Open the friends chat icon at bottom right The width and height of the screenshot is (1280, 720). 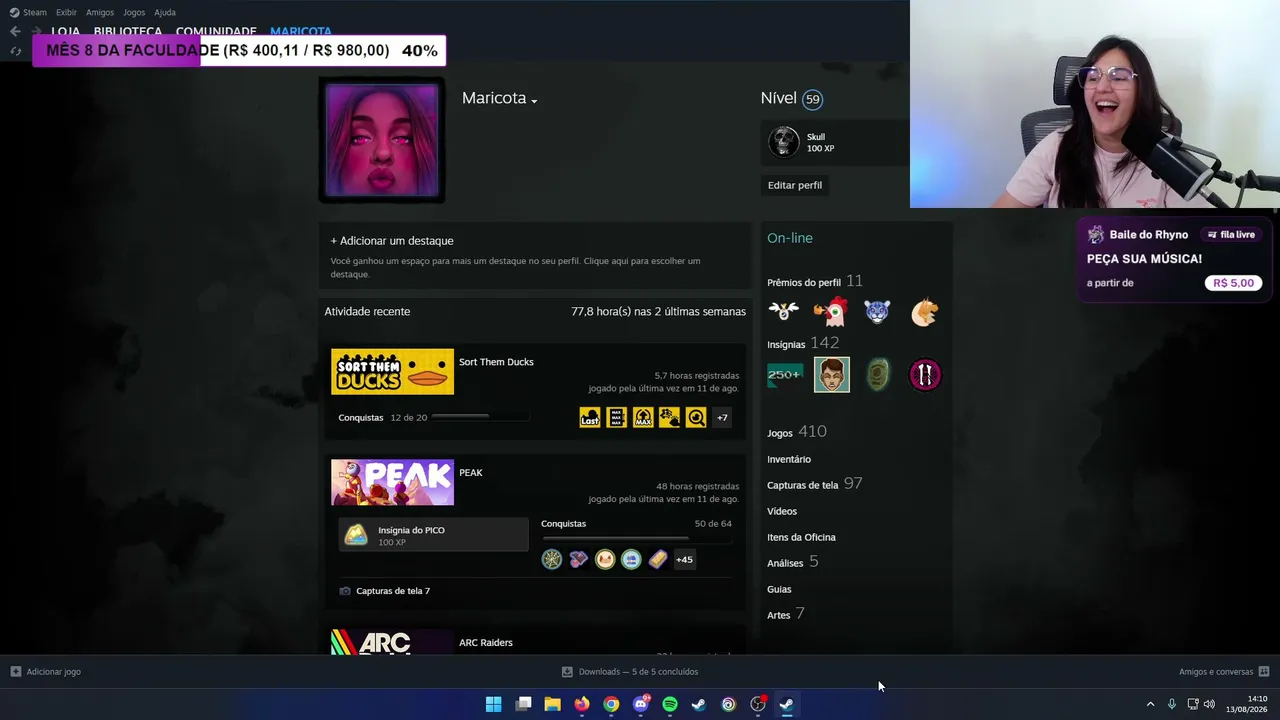[1264, 672]
